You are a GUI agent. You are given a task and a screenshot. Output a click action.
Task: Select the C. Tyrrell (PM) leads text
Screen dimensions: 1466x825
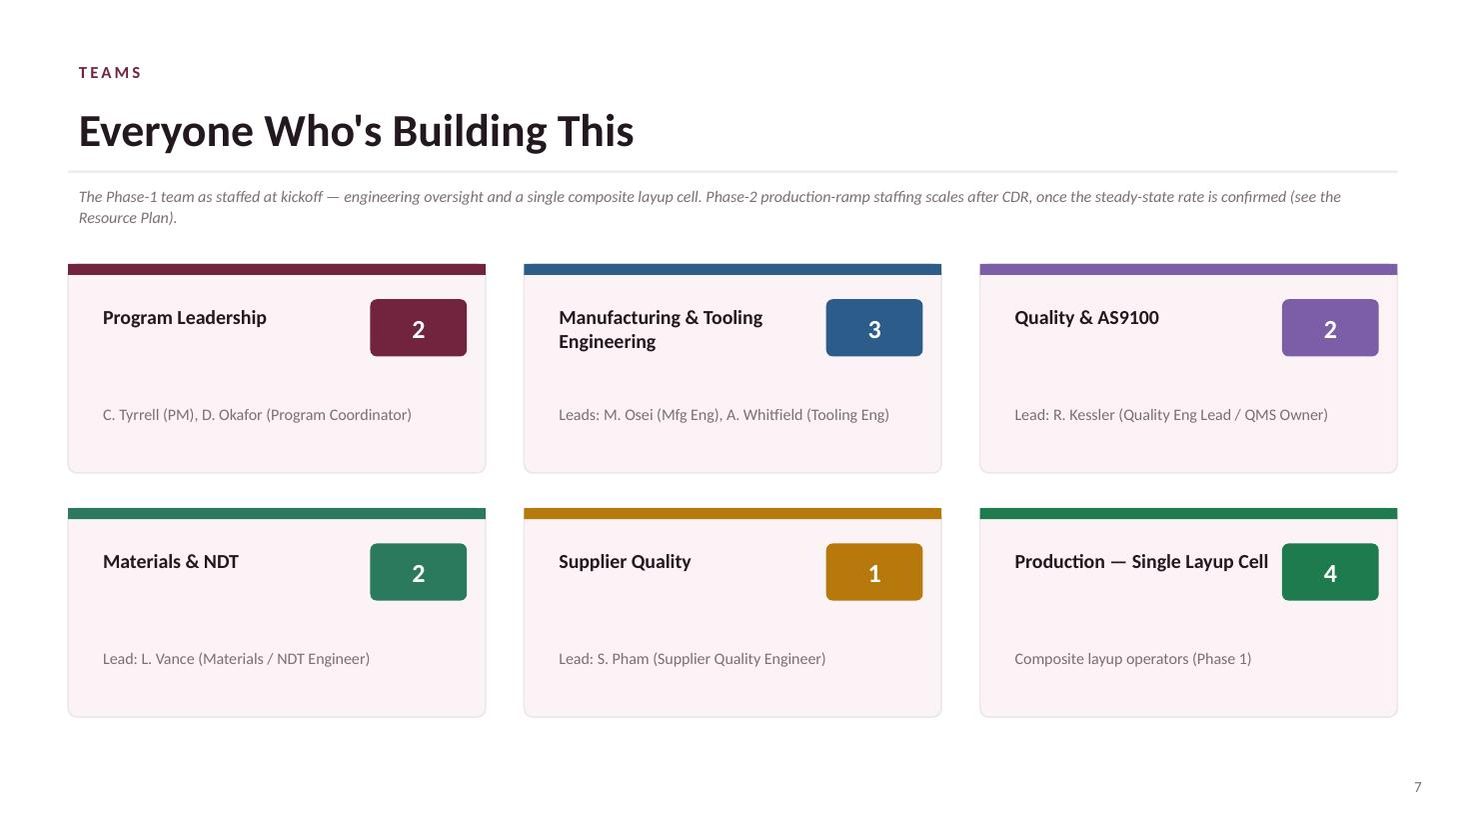pos(257,415)
